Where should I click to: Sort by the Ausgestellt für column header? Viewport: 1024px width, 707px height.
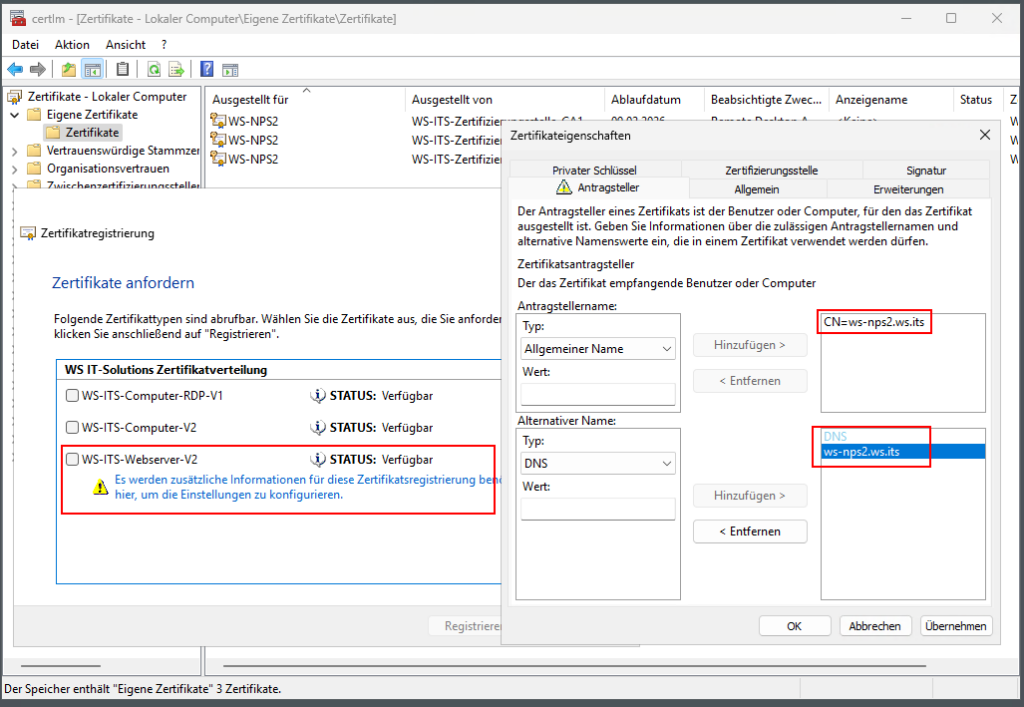click(306, 100)
